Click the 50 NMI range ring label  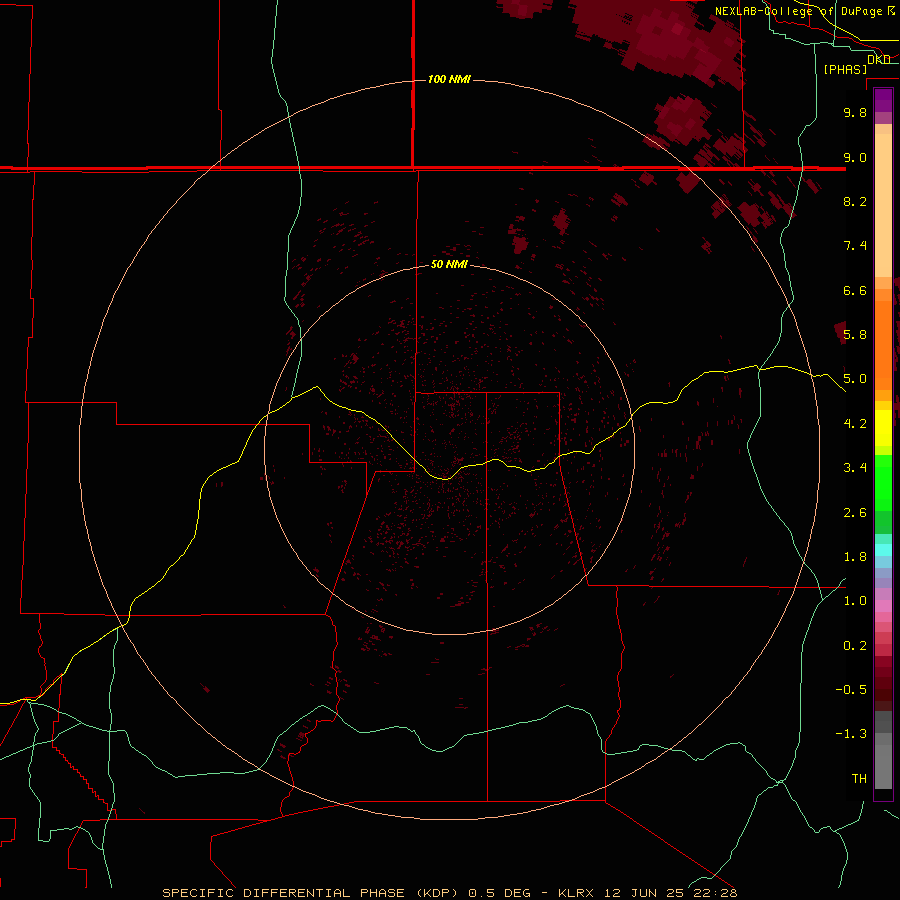tap(449, 264)
